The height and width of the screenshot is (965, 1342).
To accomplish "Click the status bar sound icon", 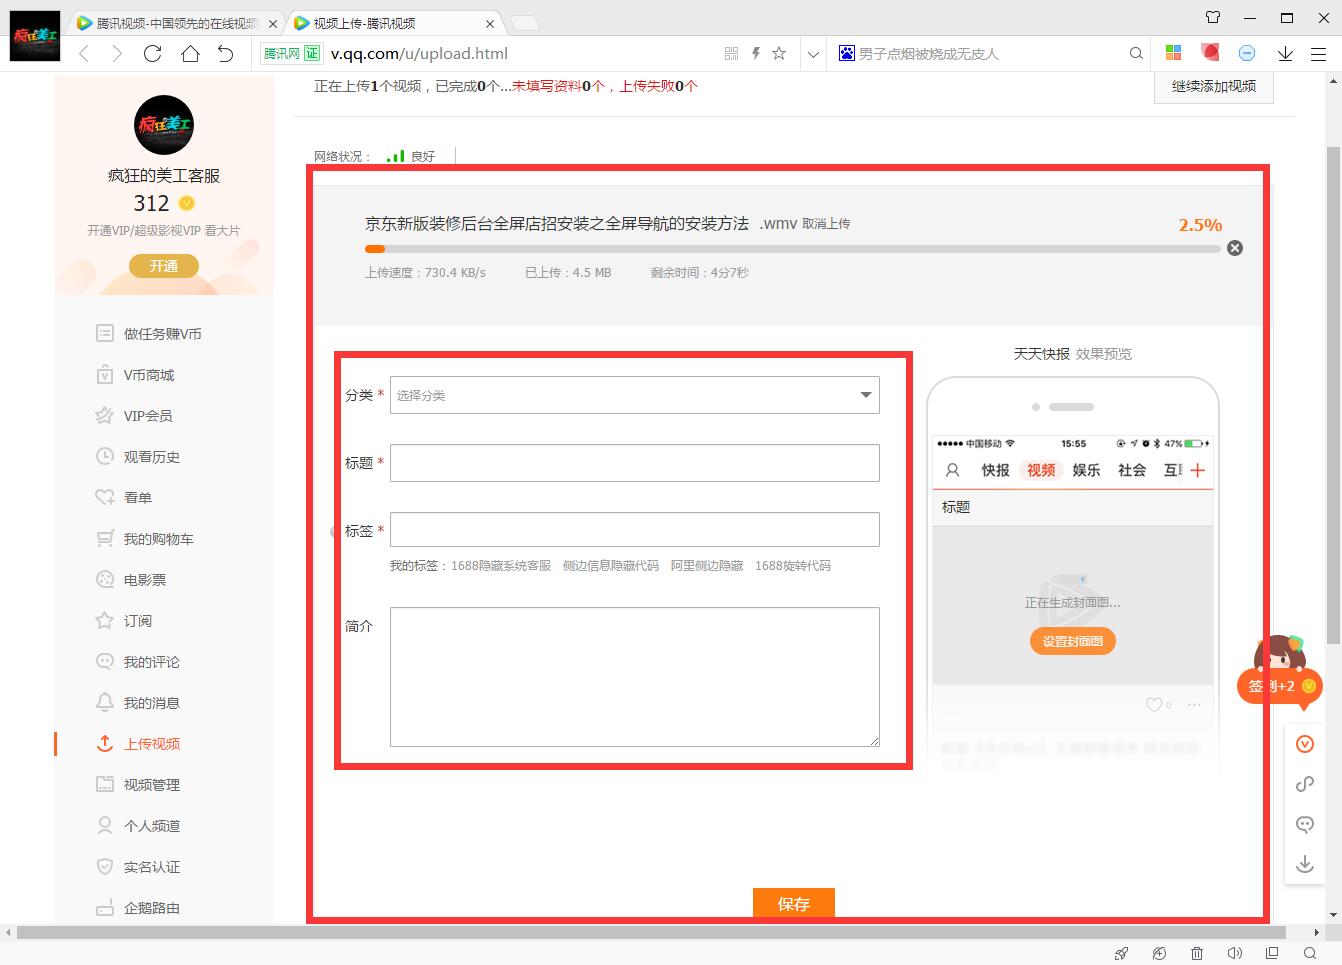I will pyautogui.click(x=1235, y=953).
